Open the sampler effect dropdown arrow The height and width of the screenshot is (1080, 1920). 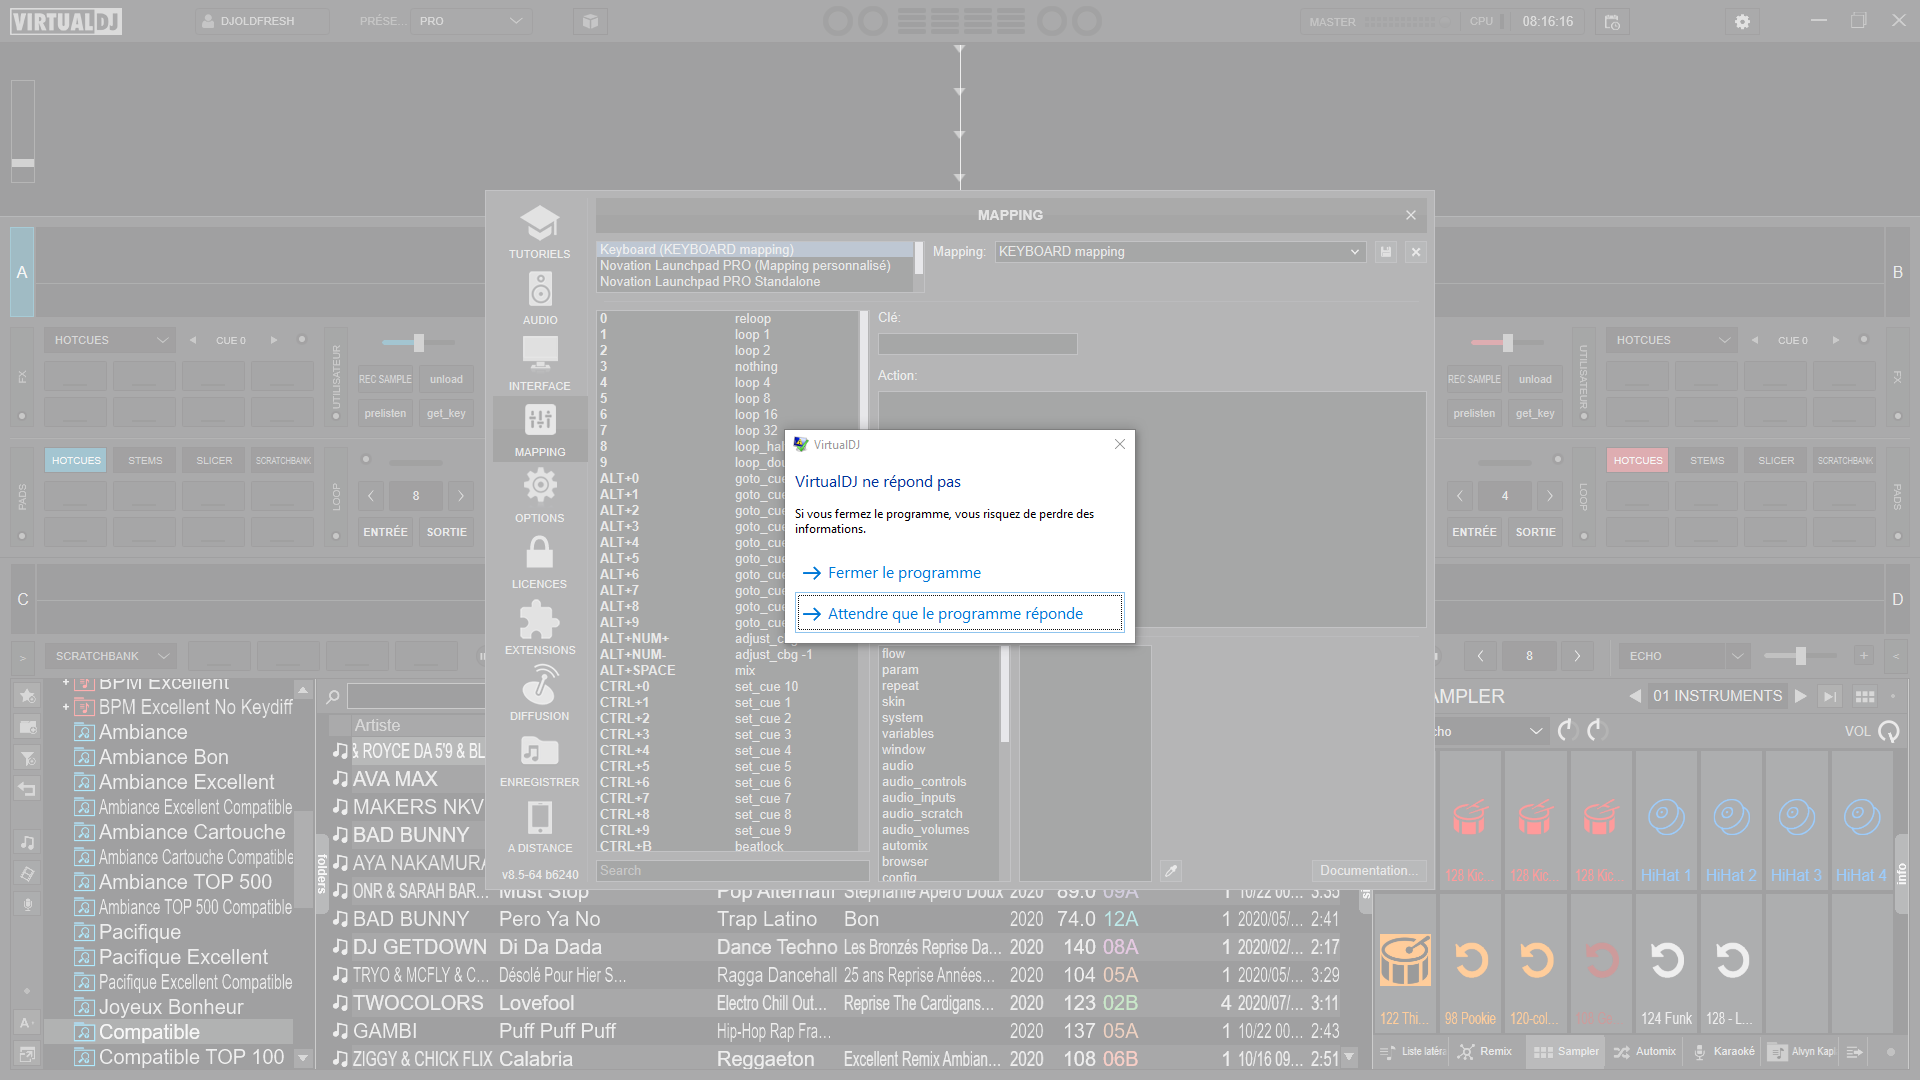[1536, 731]
